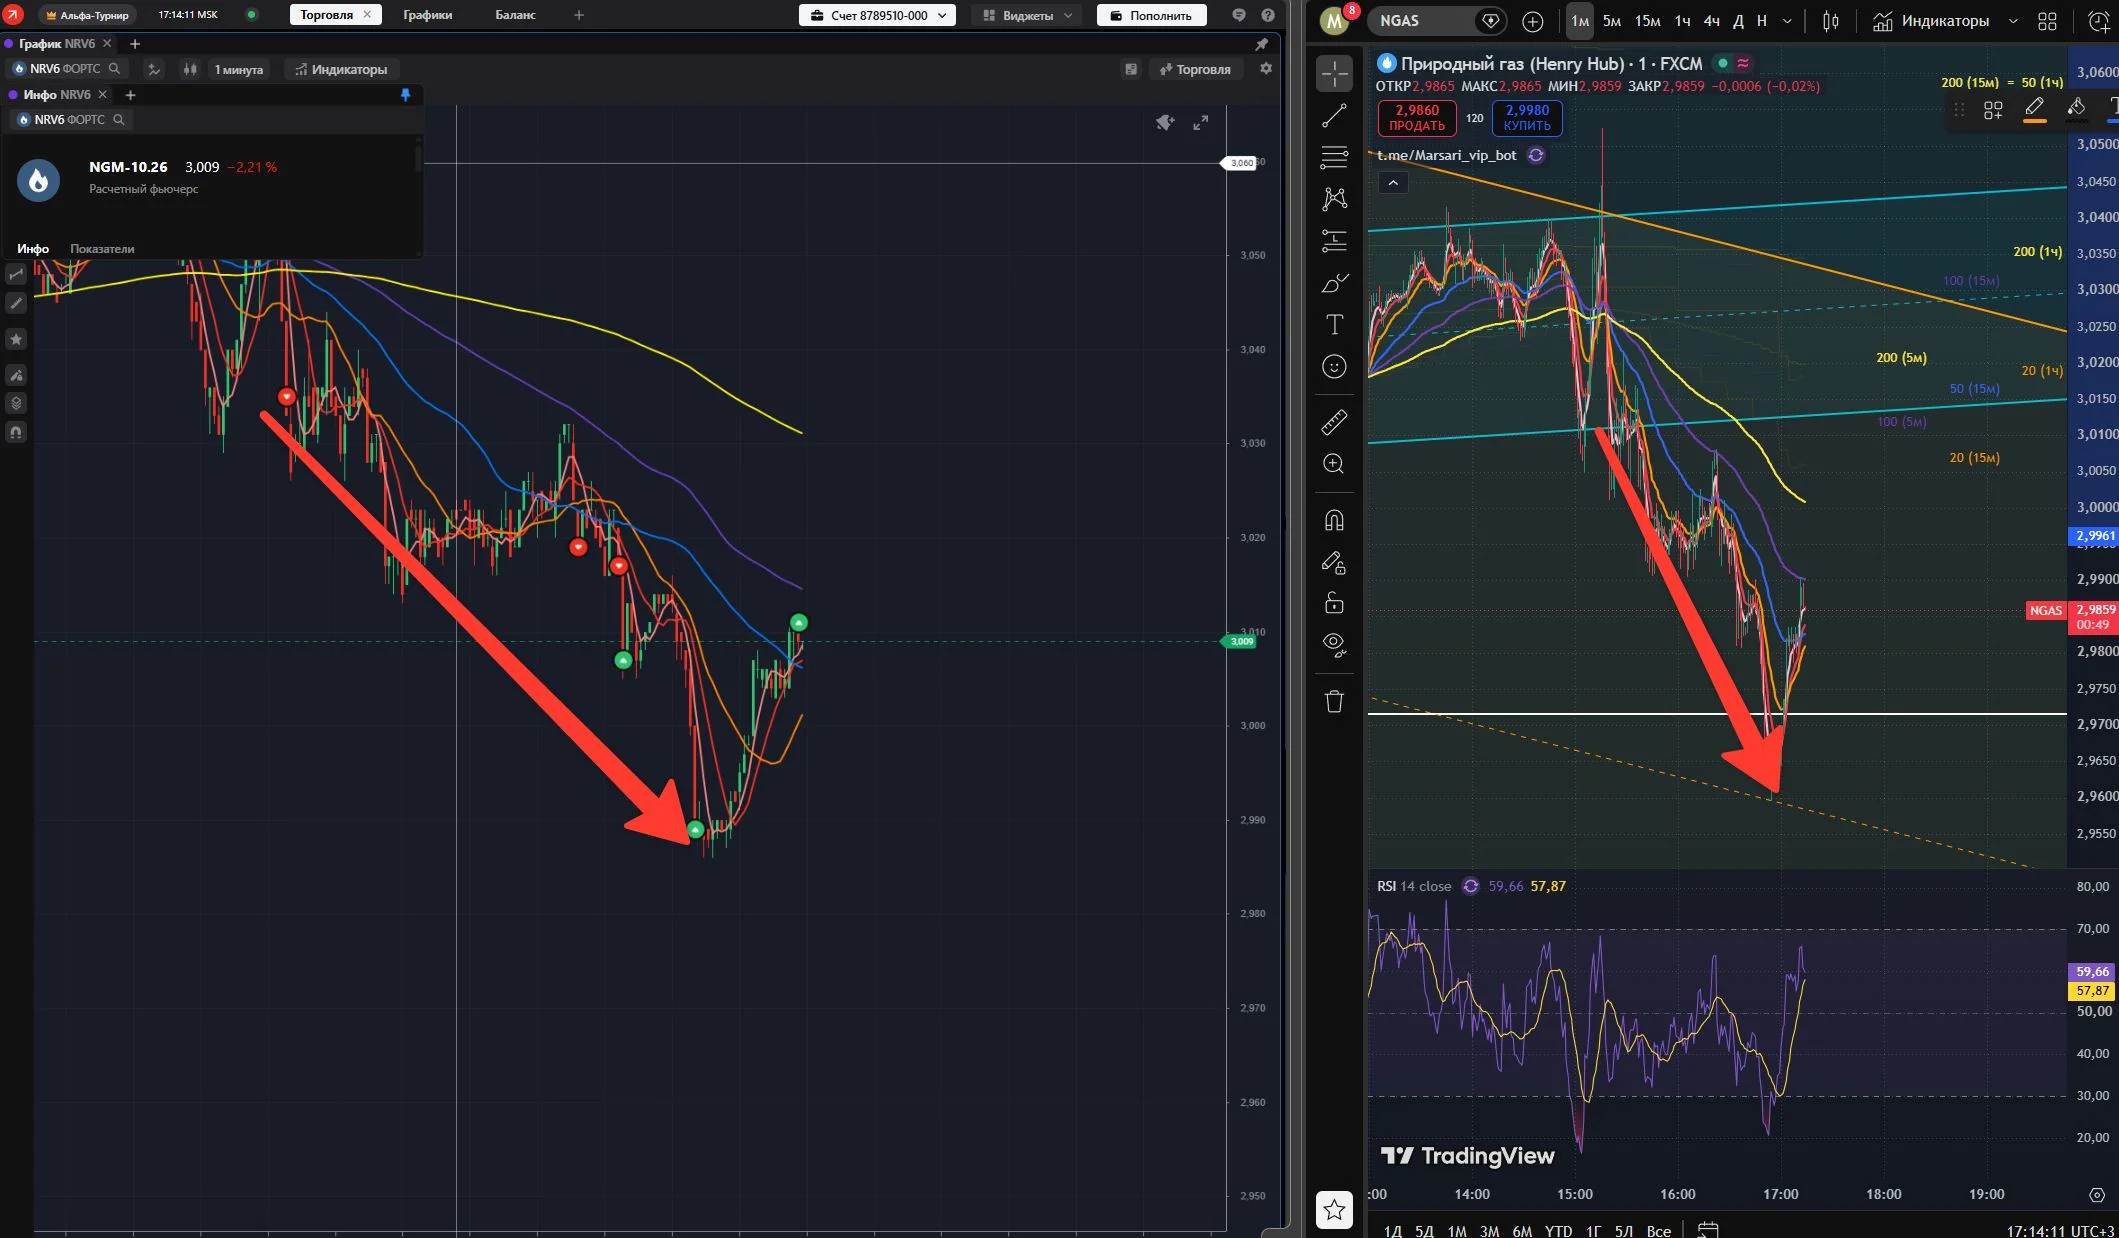The width and height of the screenshot is (2119, 1238).
Task: Hide all drawings with eye icon
Action: point(1334,644)
